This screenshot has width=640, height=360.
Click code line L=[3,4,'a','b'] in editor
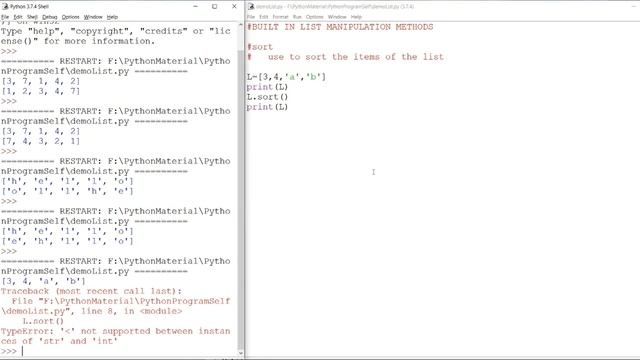pos(286,77)
